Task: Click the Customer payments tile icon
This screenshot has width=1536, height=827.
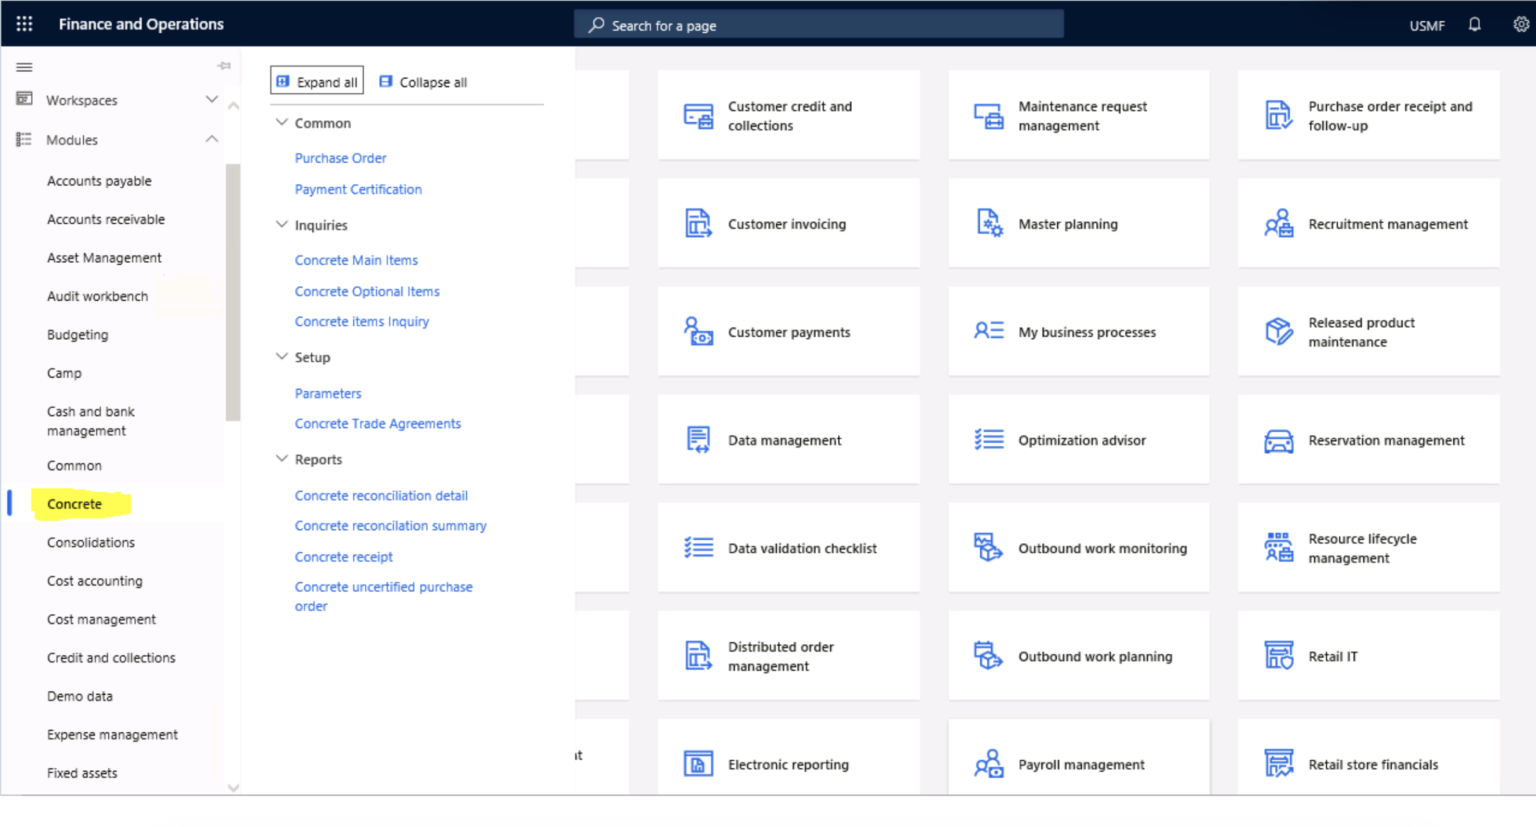Action: pos(698,332)
